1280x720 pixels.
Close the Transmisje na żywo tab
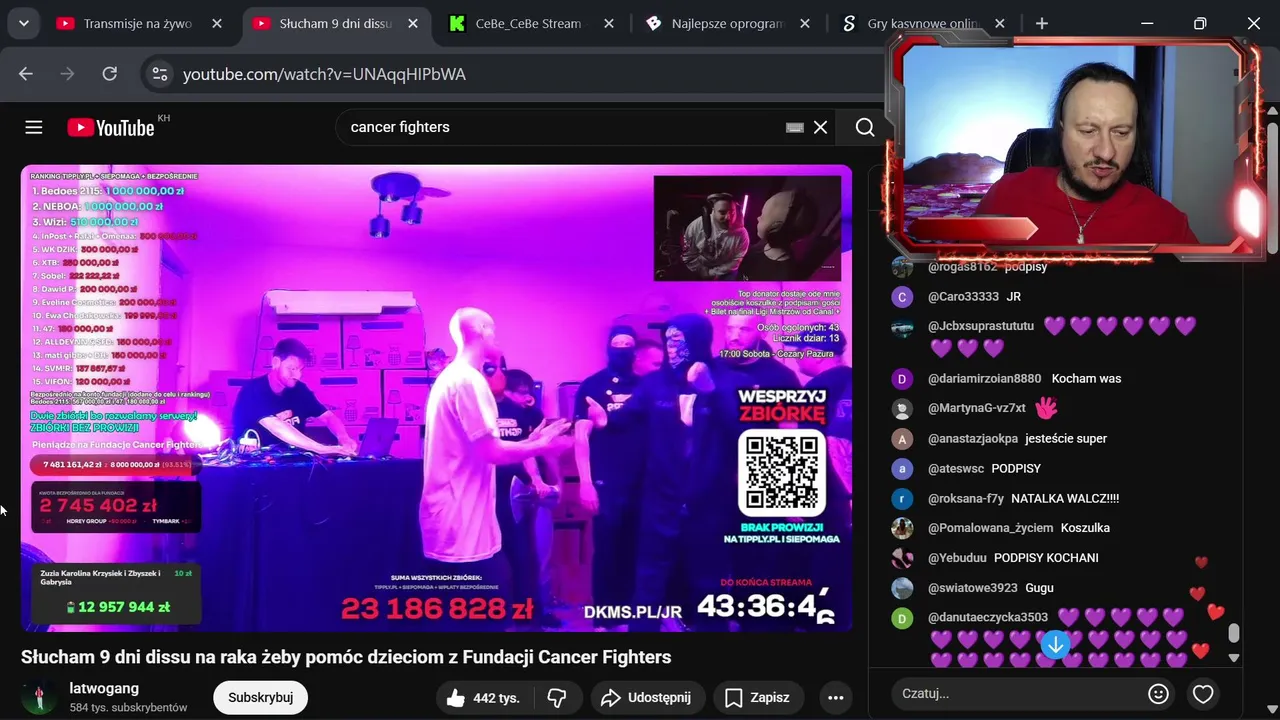click(217, 23)
